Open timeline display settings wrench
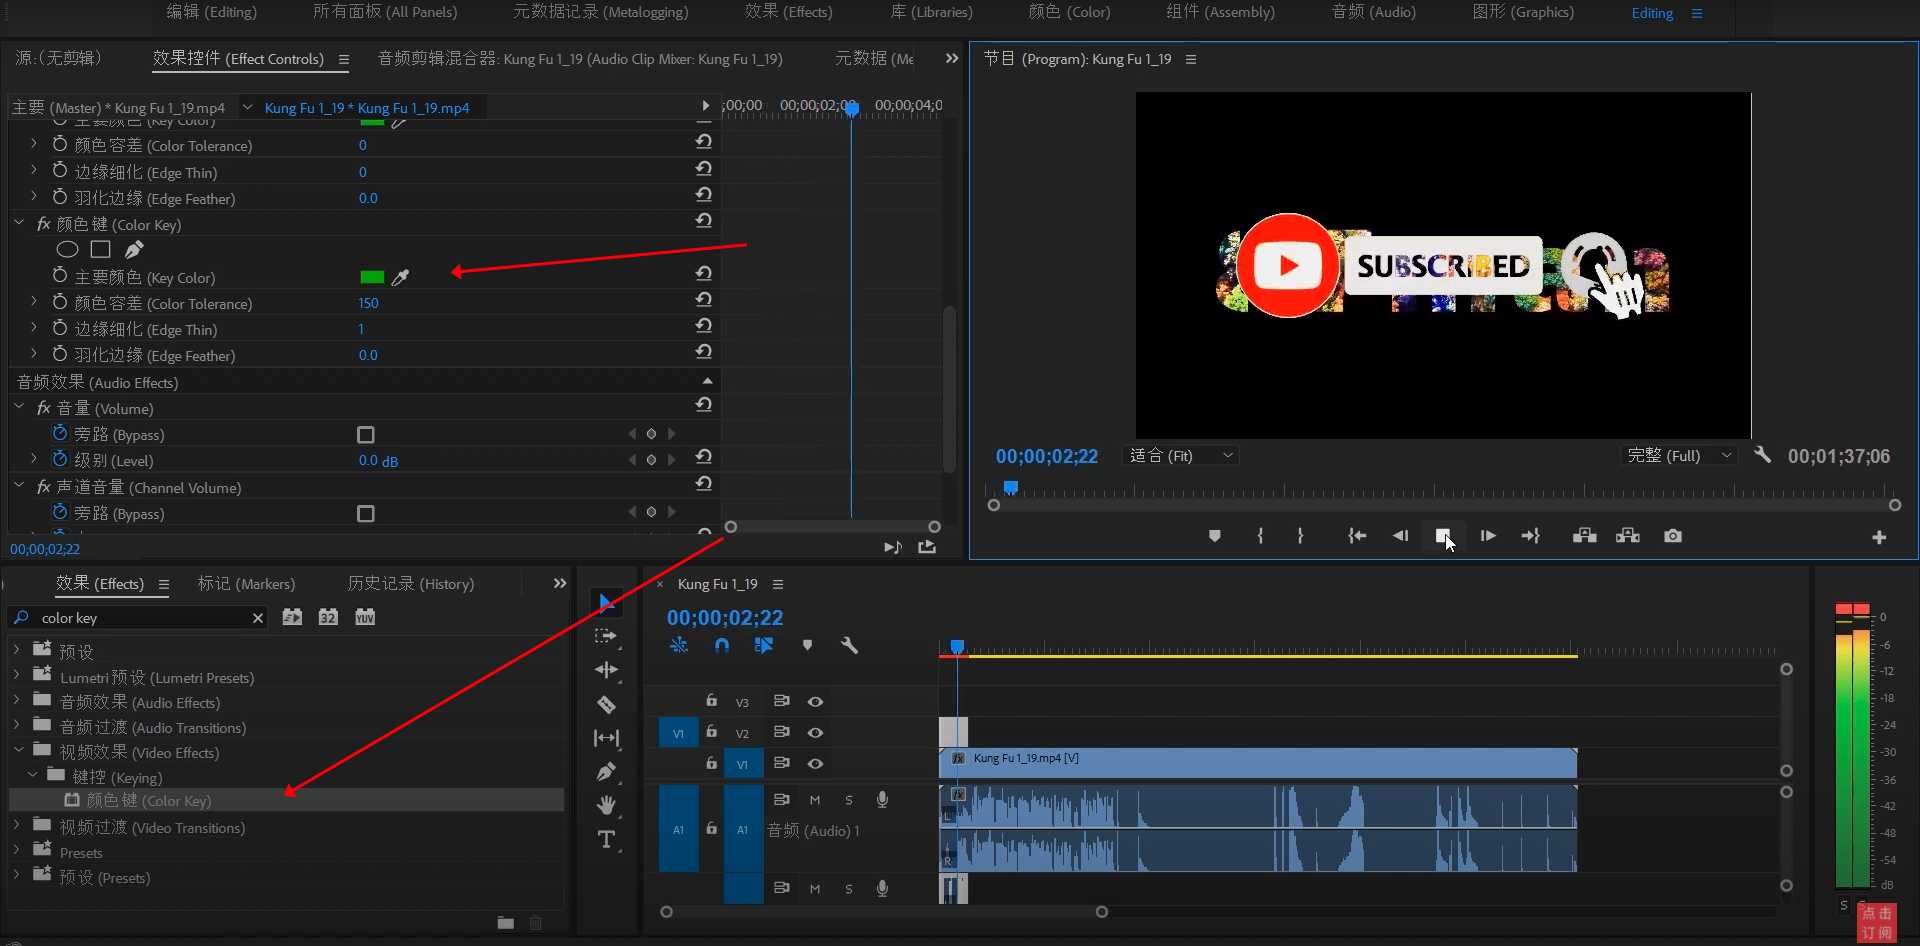This screenshot has height=946, width=1920. (x=849, y=645)
